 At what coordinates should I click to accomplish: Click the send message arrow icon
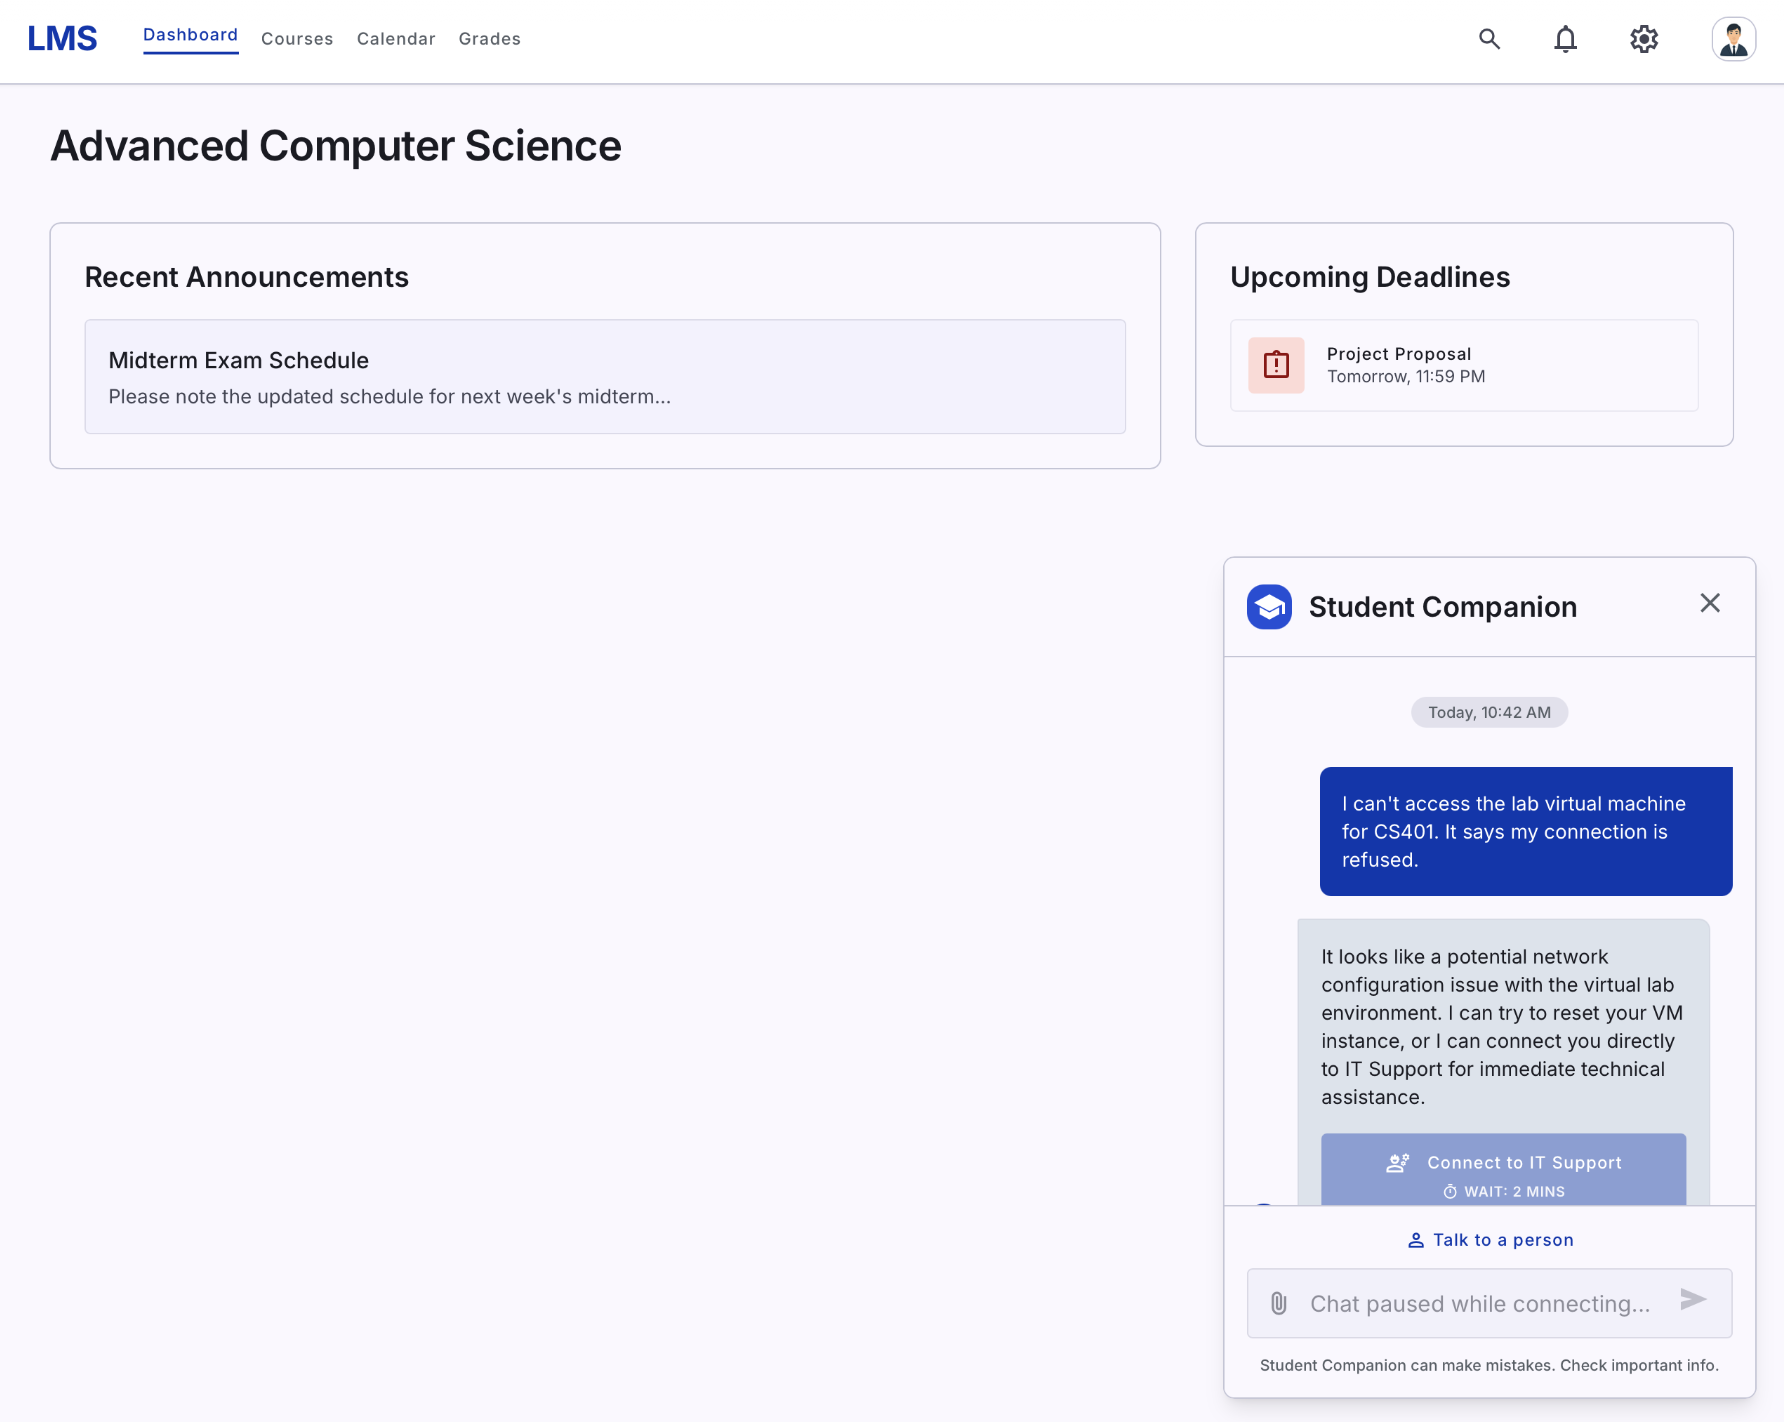tap(1692, 1299)
